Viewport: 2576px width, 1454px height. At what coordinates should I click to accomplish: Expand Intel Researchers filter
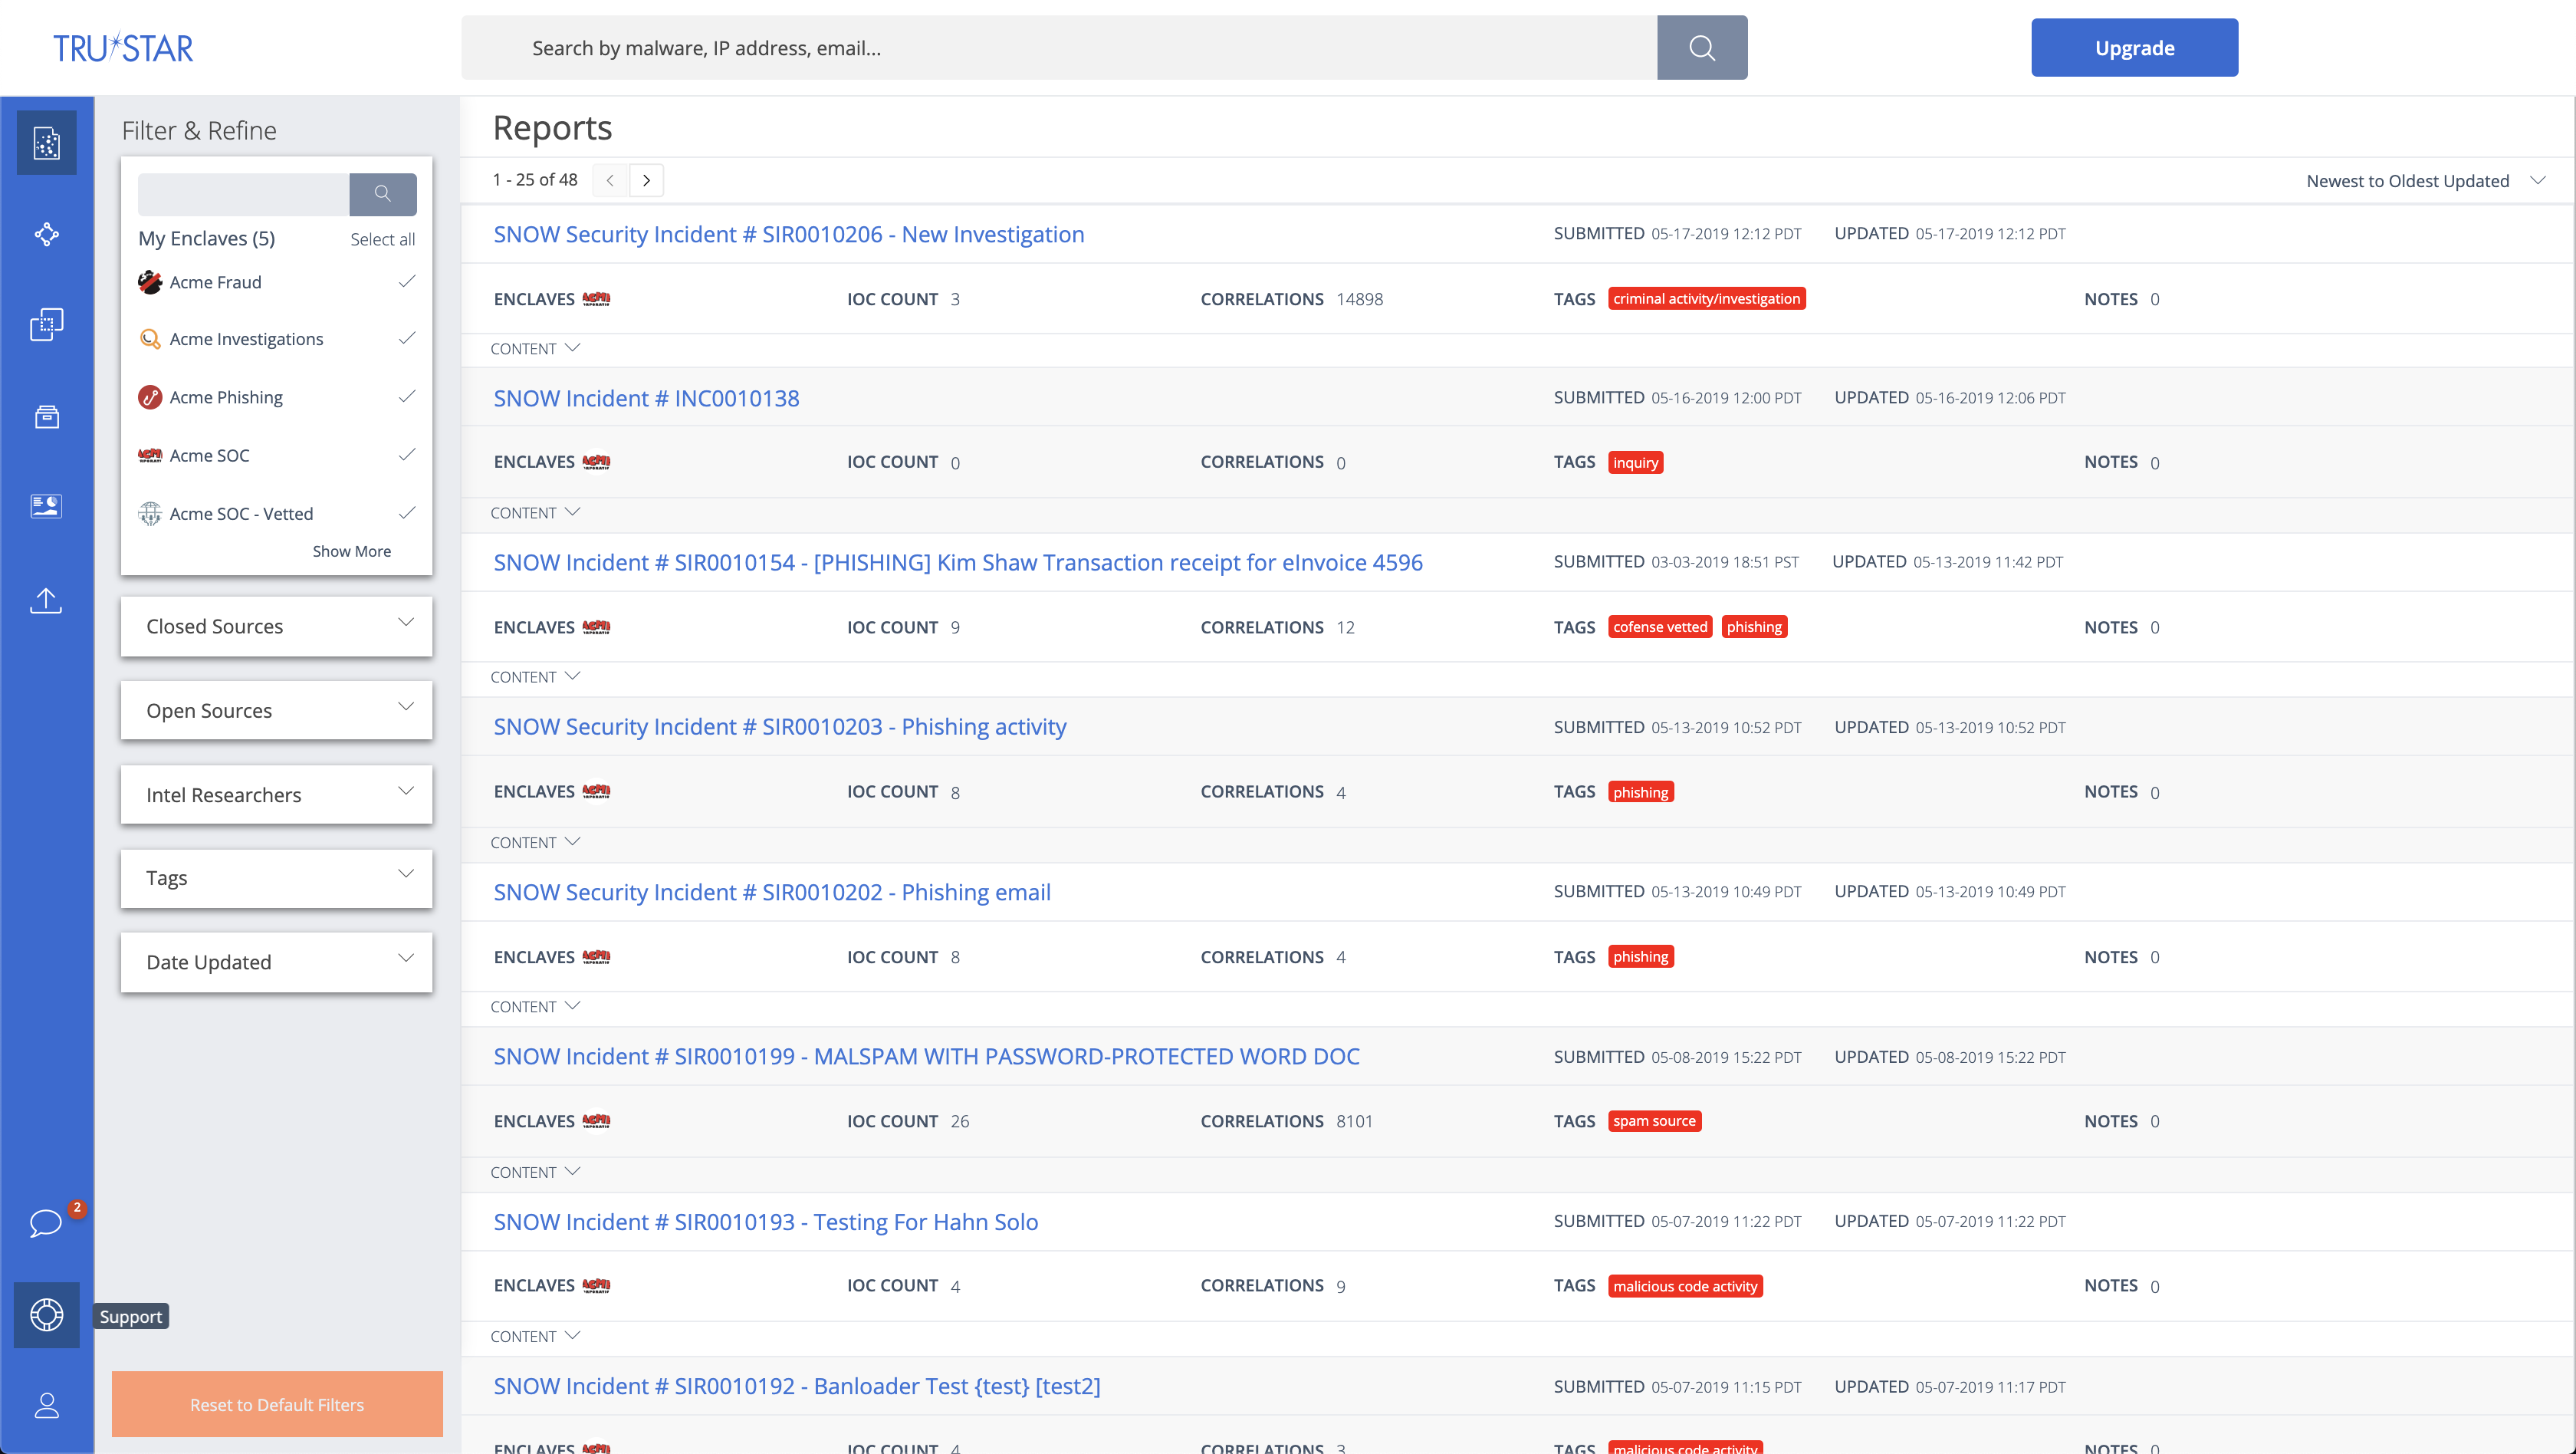pos(277,794)
